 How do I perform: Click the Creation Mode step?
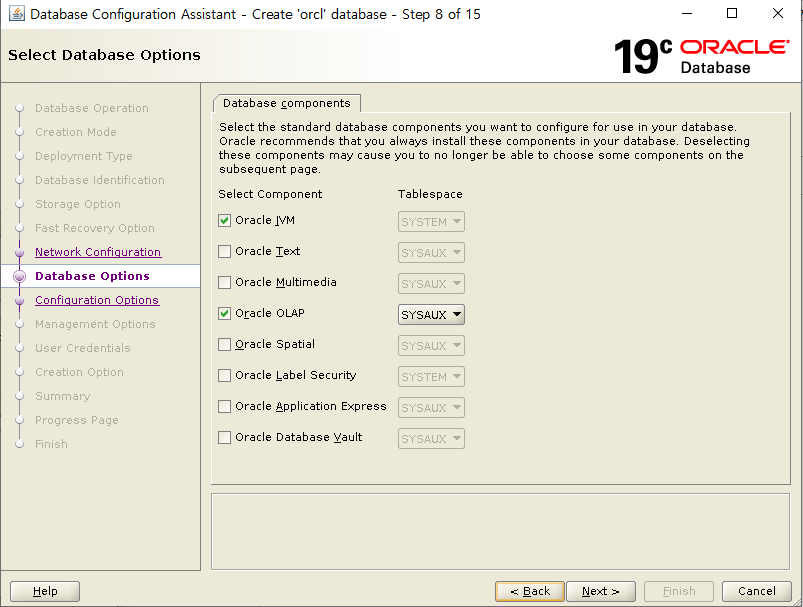[x=76, y=132]
